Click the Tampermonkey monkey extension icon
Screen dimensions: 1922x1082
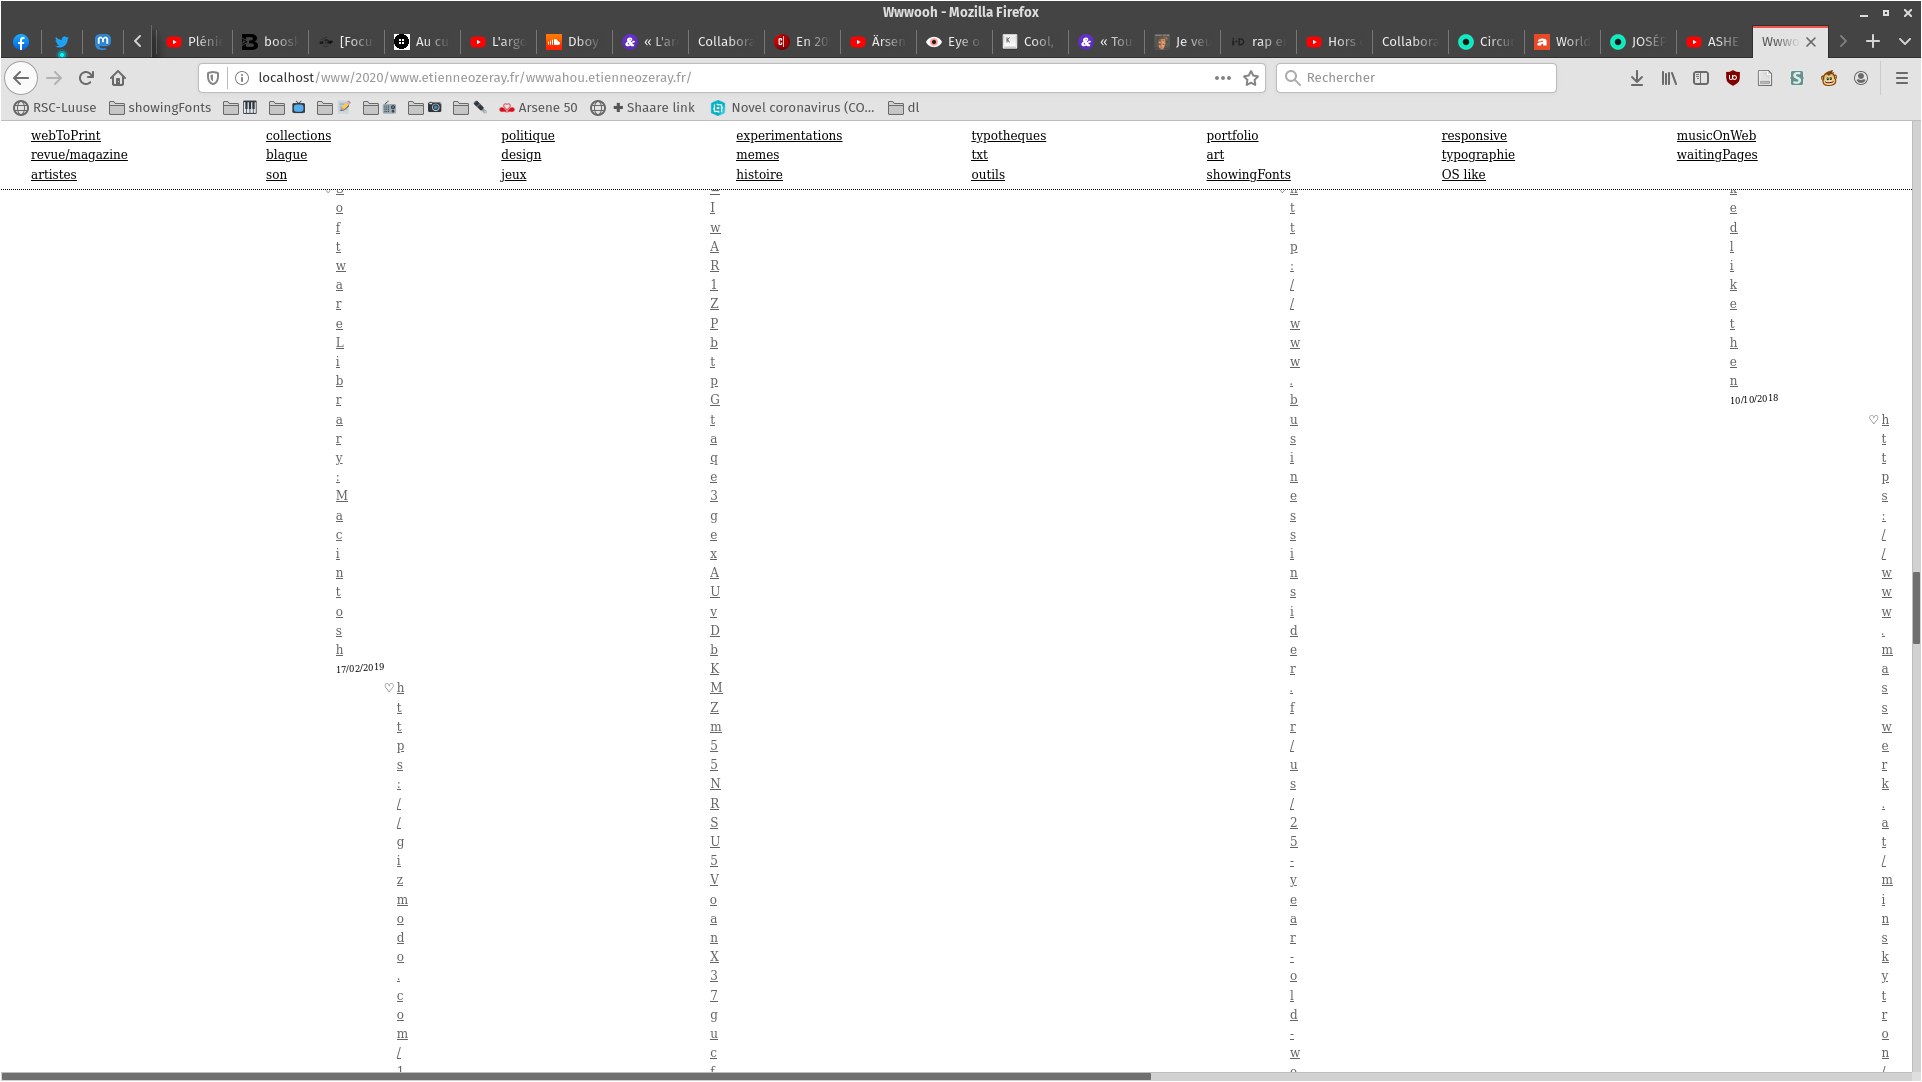point(1829,78)
